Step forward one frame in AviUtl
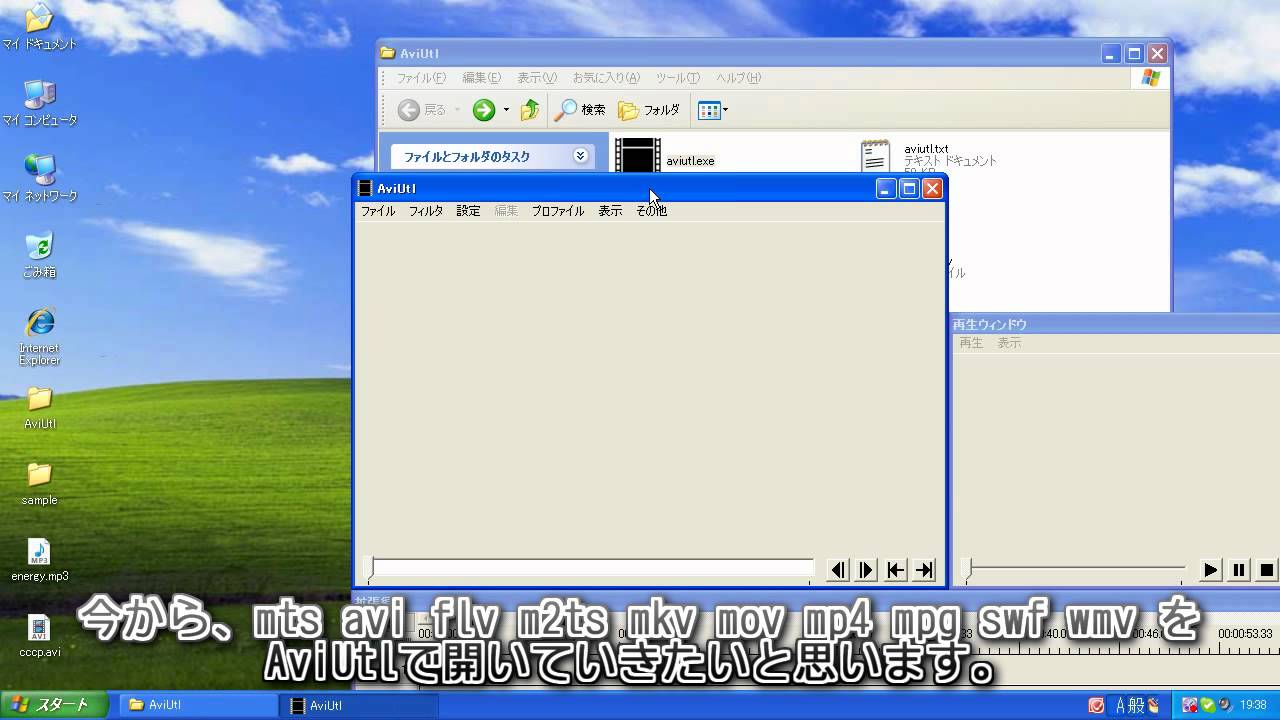Viewport: 1280px width, 720px height. click(866, 570)
